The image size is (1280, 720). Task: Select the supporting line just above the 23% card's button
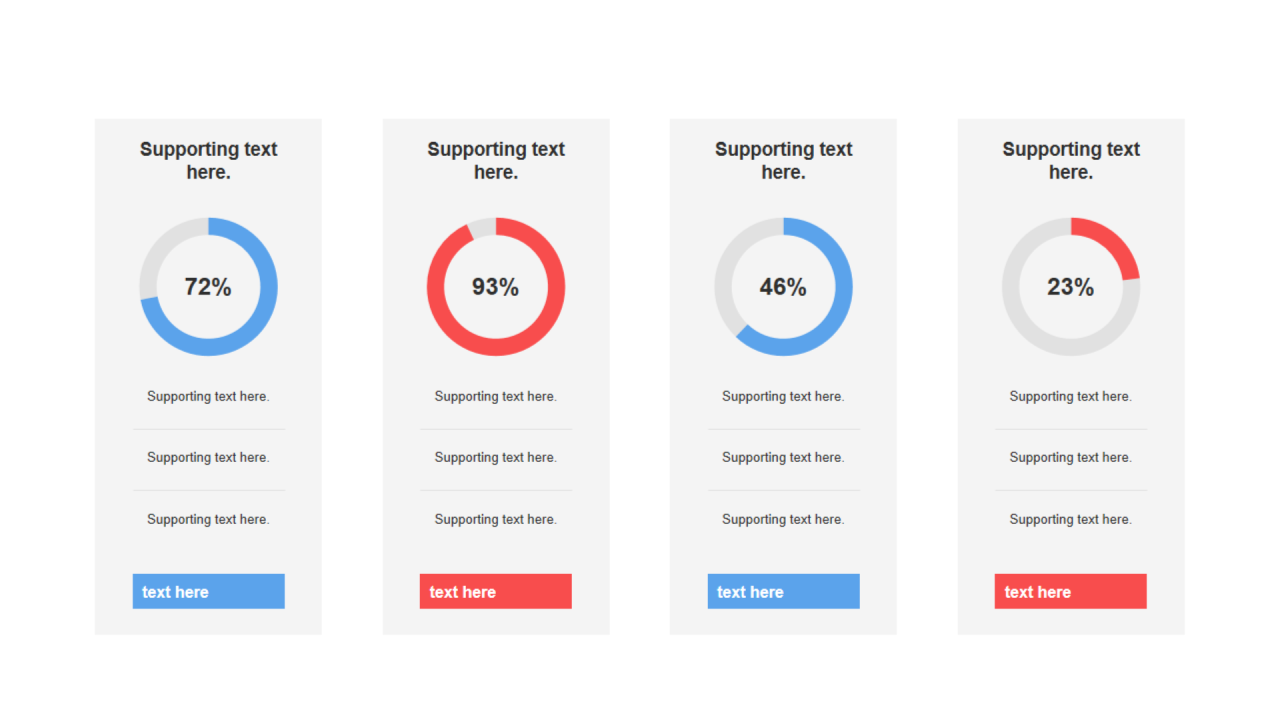point(1070,519)
